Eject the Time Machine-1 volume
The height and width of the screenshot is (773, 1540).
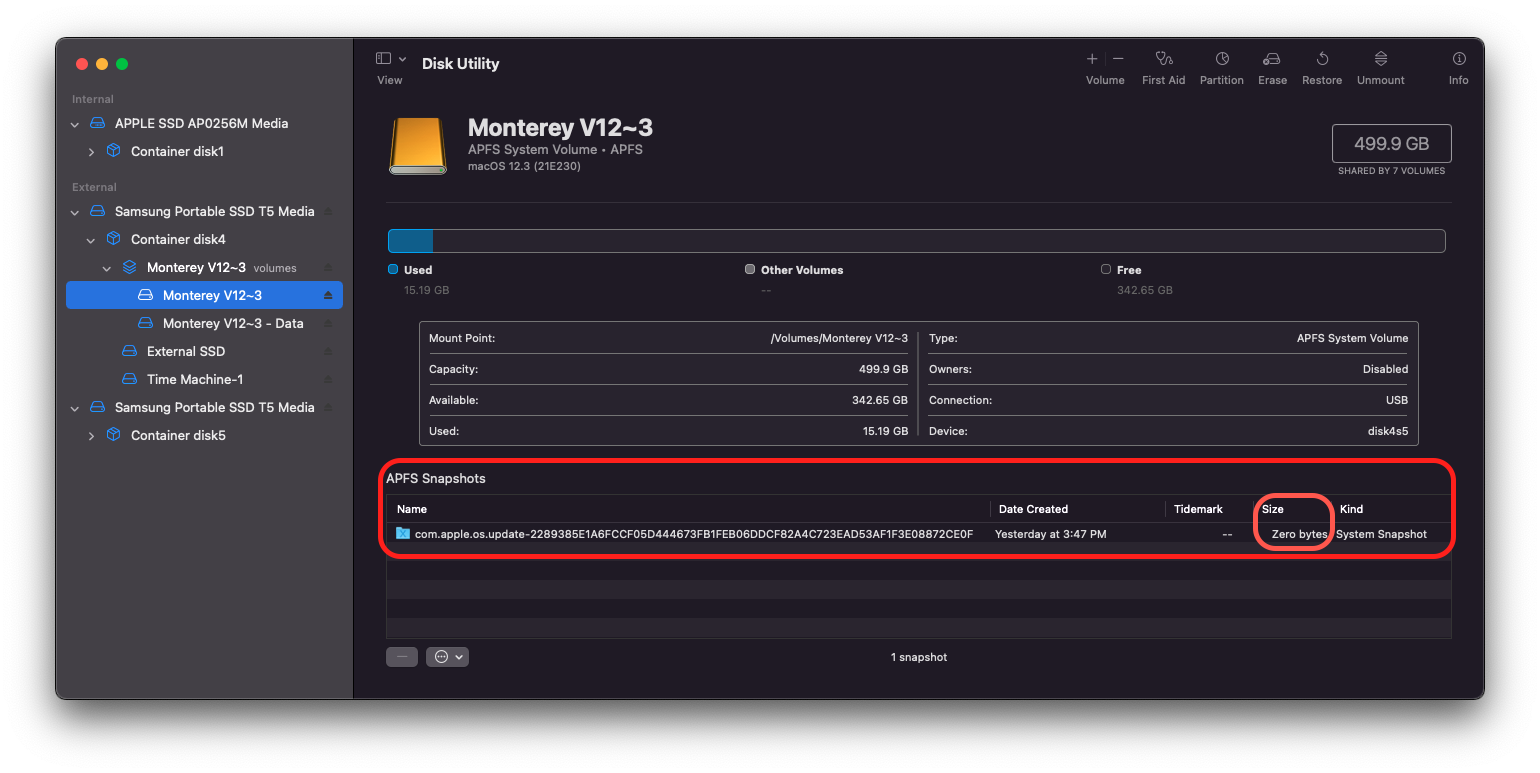328,380
